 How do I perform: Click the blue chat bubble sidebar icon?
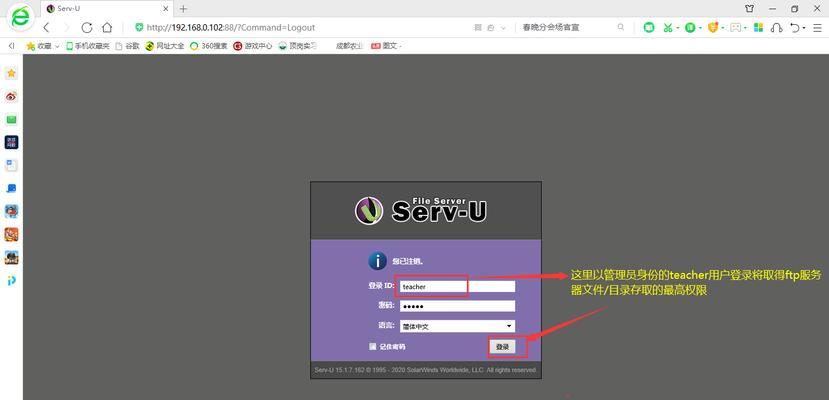[x=11, y=189]
